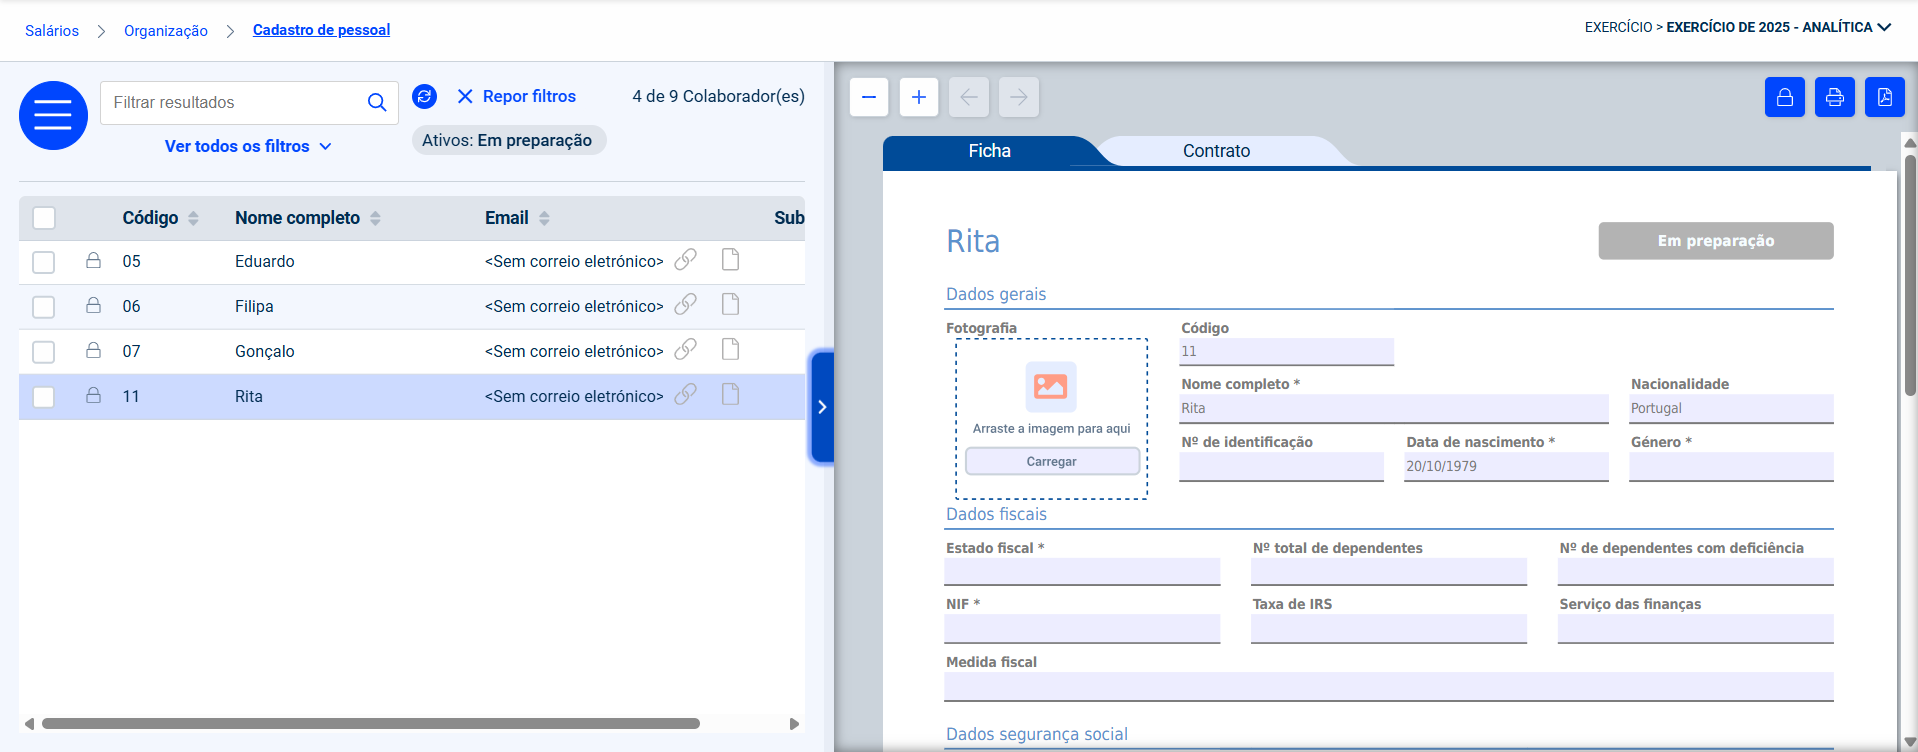Open the Nacionalidade field
The width and height of the screenshot is (1918, 752).
click(1731, 408)
